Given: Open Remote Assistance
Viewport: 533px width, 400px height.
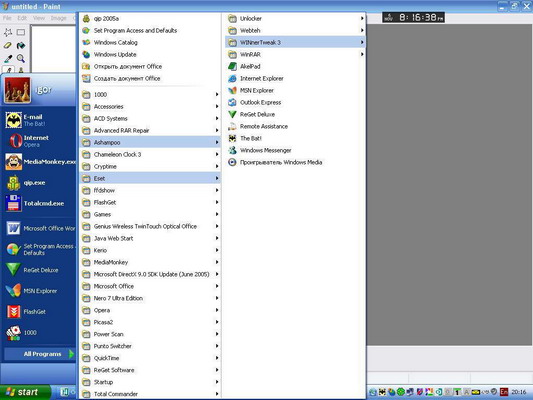Looking at the screenshot, I should click(x=295, y=126).
